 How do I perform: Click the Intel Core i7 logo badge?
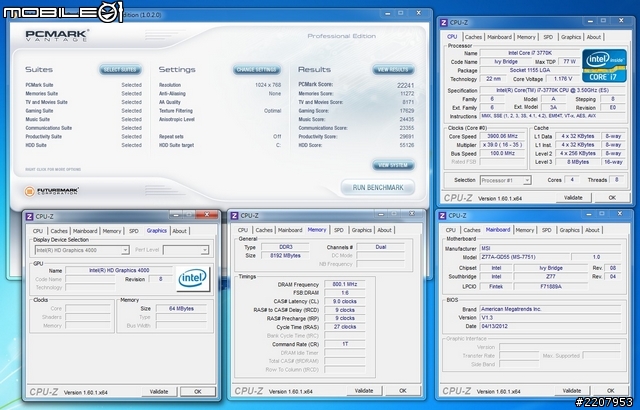coord(604,66)
